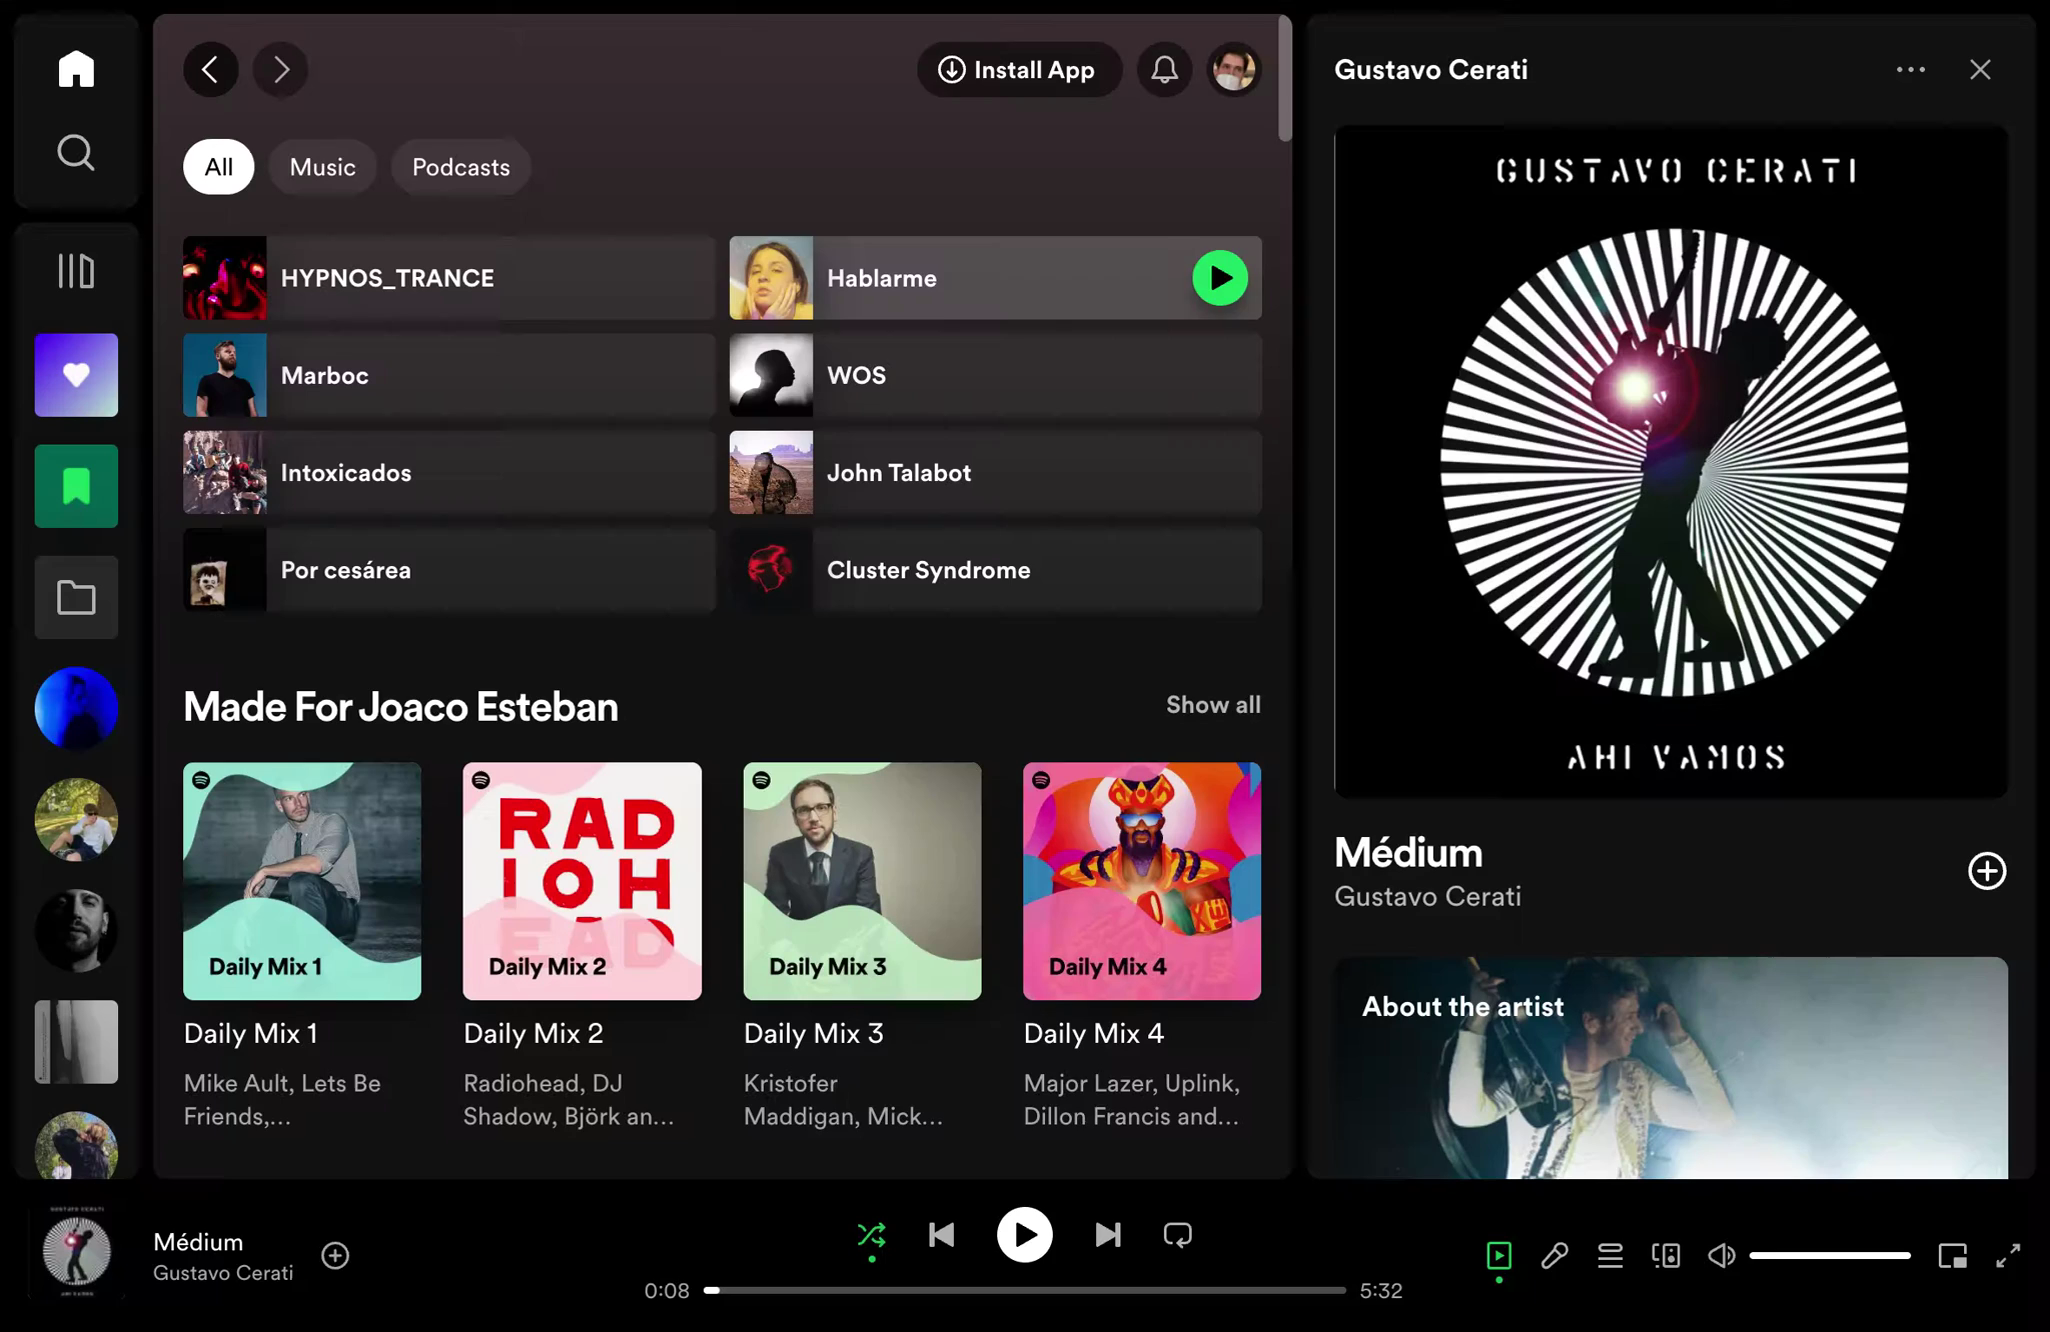This screenshot has height=1332, width=2050.
Task: Click Ahí Vamos album art in panel
Action: tap(1671, 462)
